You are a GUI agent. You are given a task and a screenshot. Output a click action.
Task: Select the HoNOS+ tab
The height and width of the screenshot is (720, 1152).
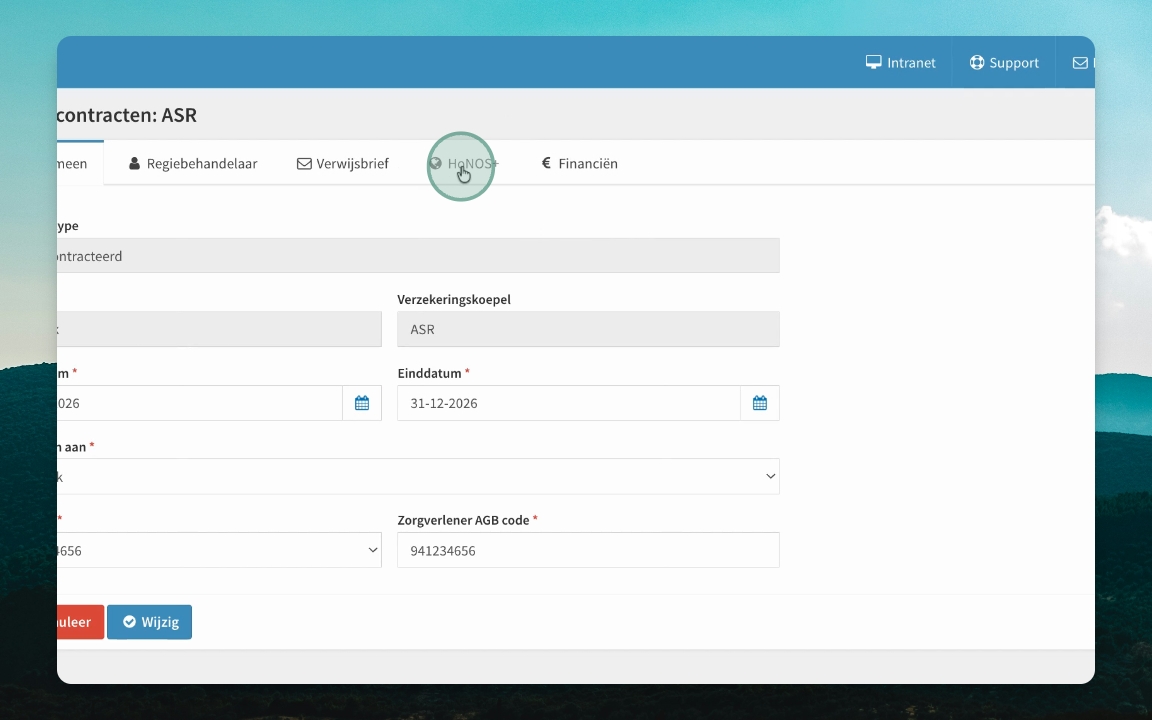click(x=464, y=163)
